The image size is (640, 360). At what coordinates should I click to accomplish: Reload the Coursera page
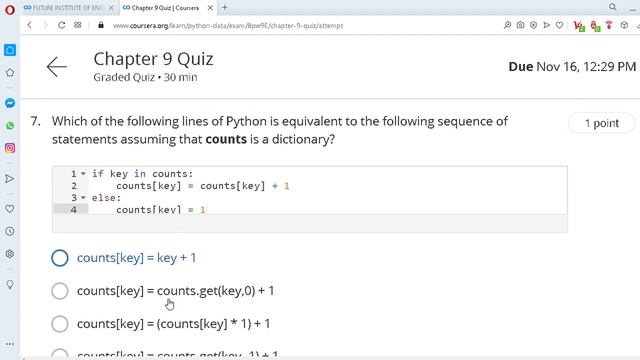click(61, 25)
